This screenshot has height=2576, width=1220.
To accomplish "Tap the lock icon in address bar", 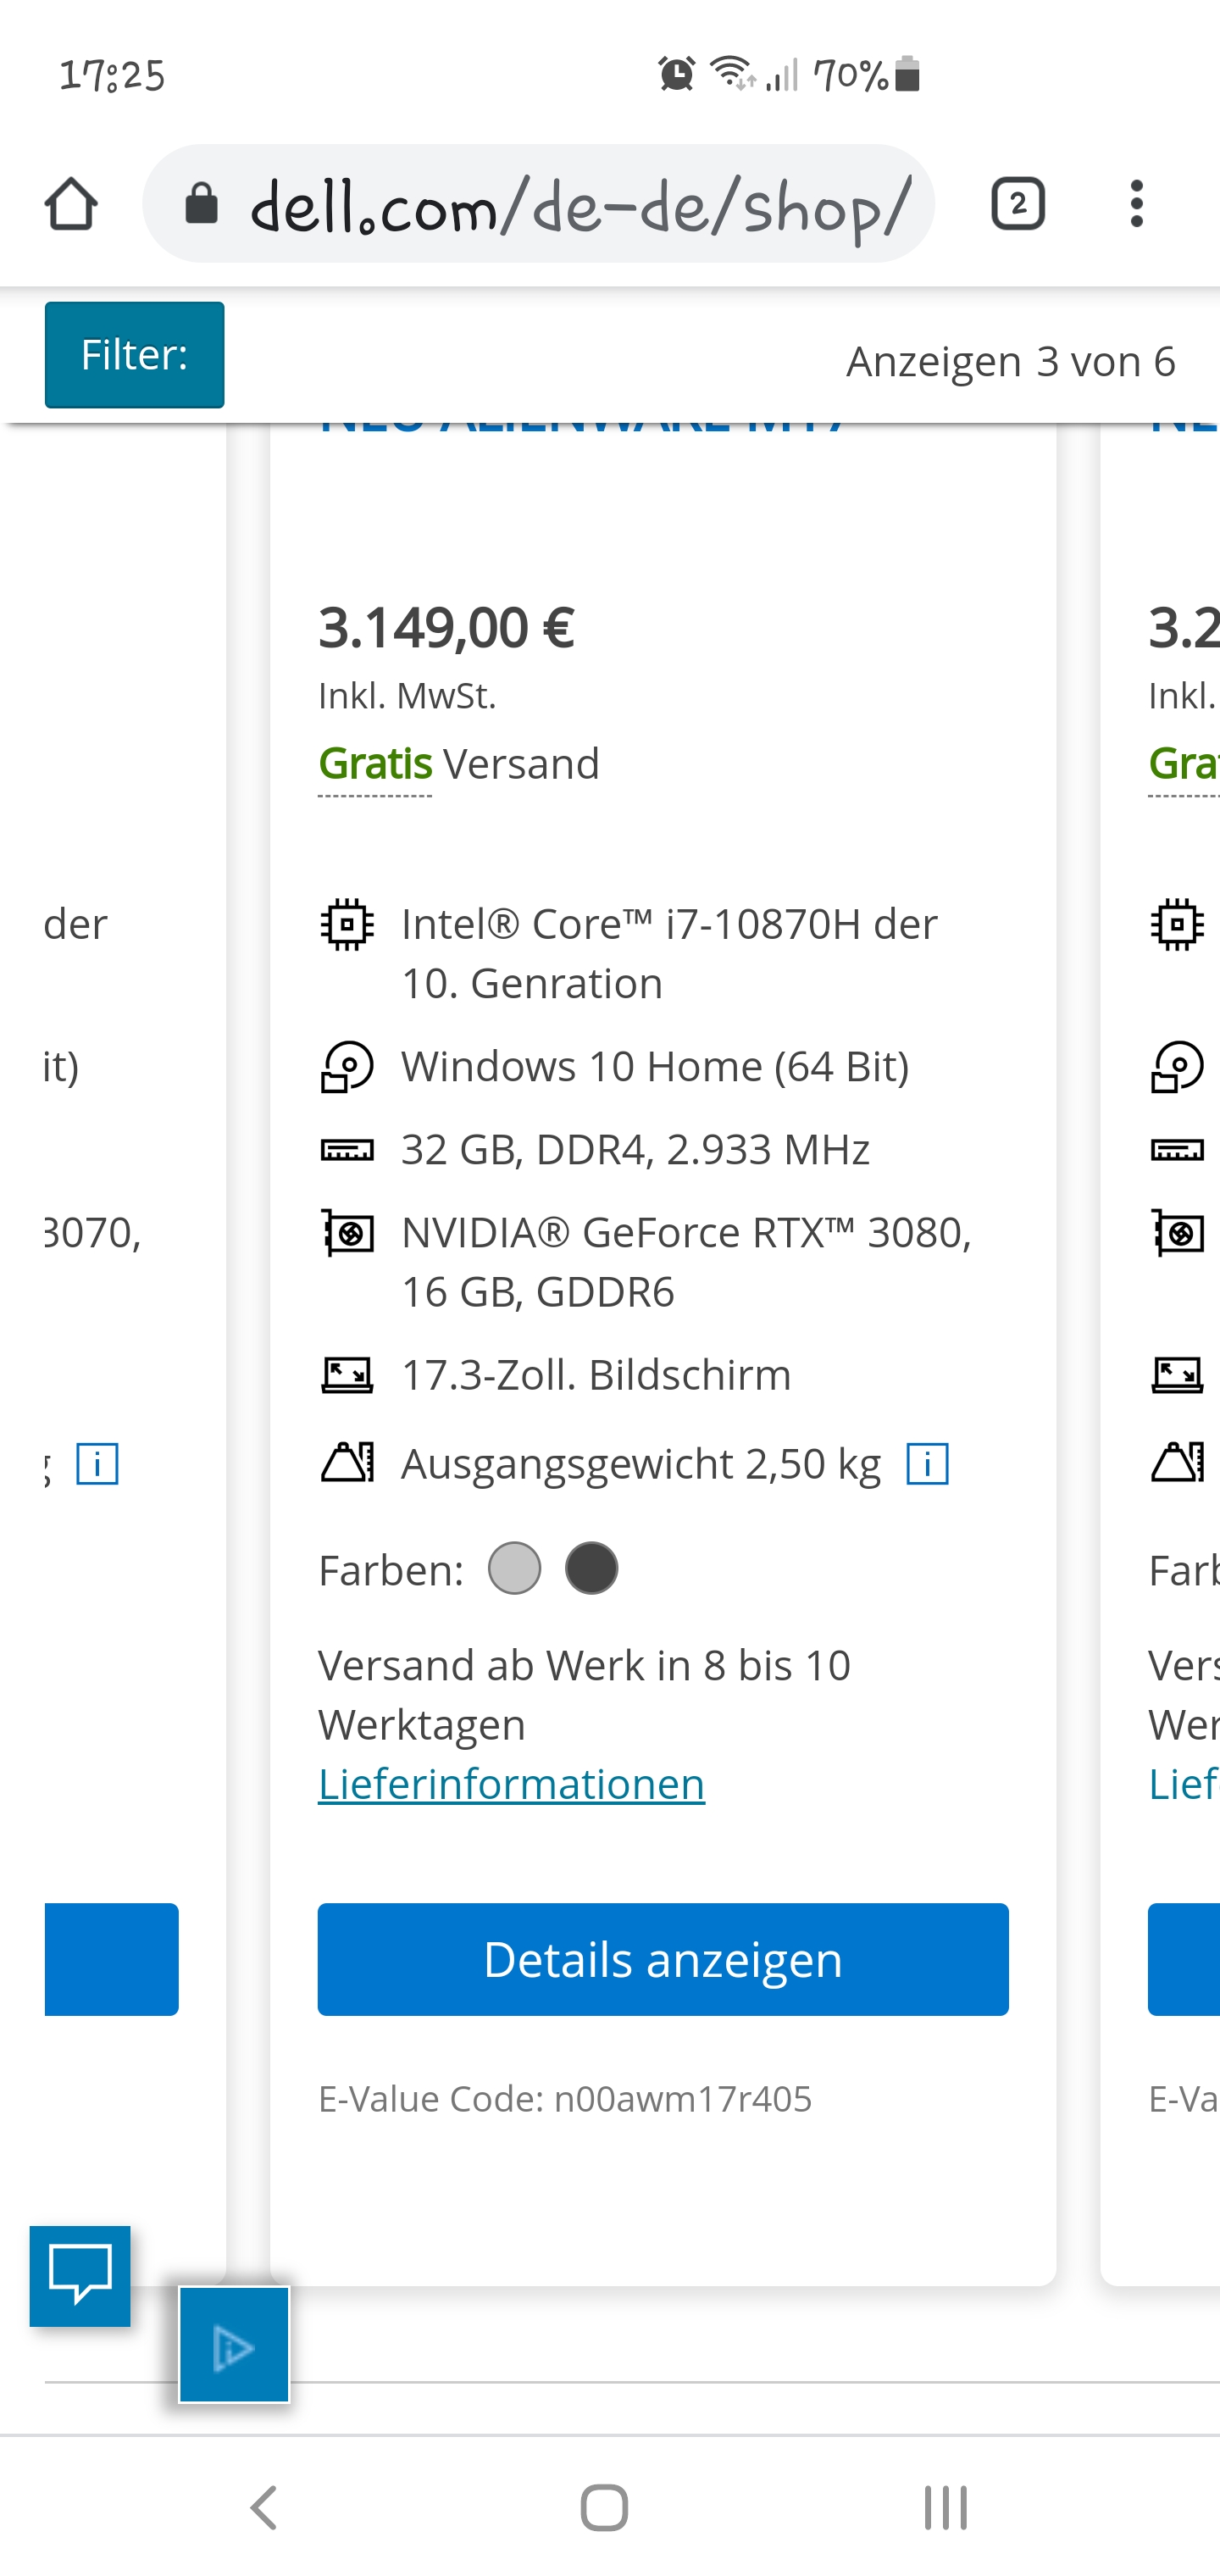I will coord(201,204).
